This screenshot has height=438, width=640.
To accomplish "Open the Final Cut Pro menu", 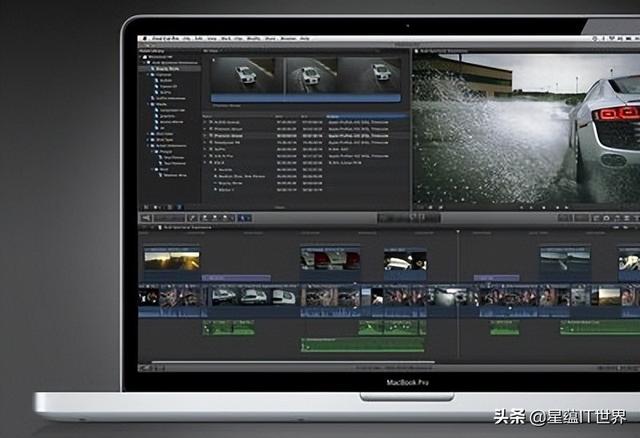I will pyautogui.click(x=165, y=38).
